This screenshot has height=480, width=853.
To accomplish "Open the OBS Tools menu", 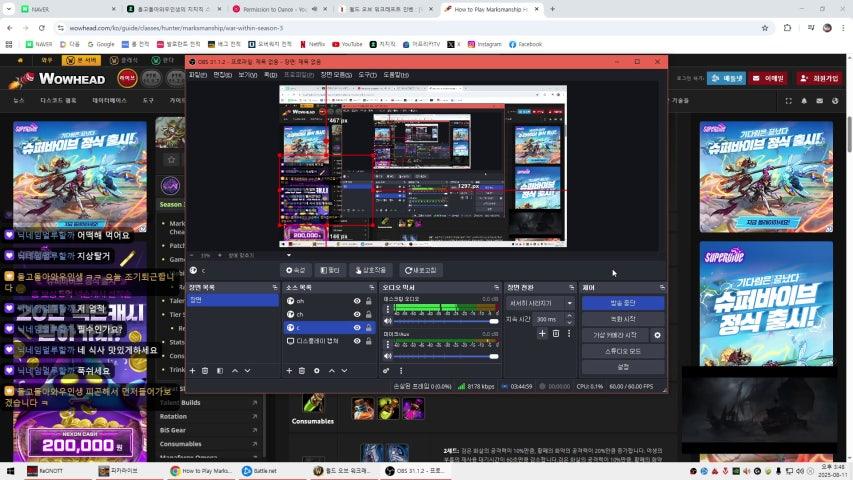I will tap(367, 75).
